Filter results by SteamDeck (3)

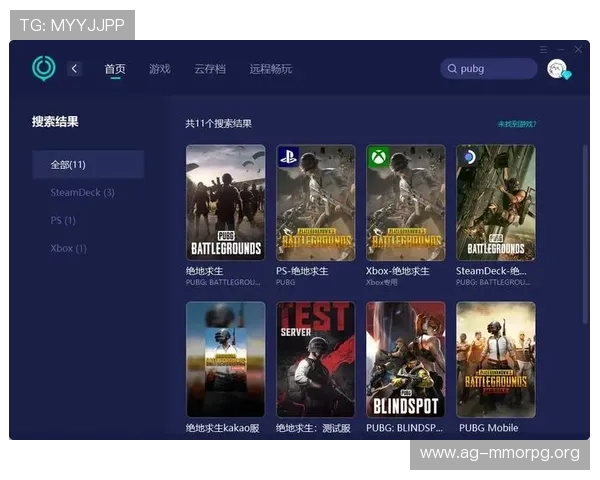(82, 193)
